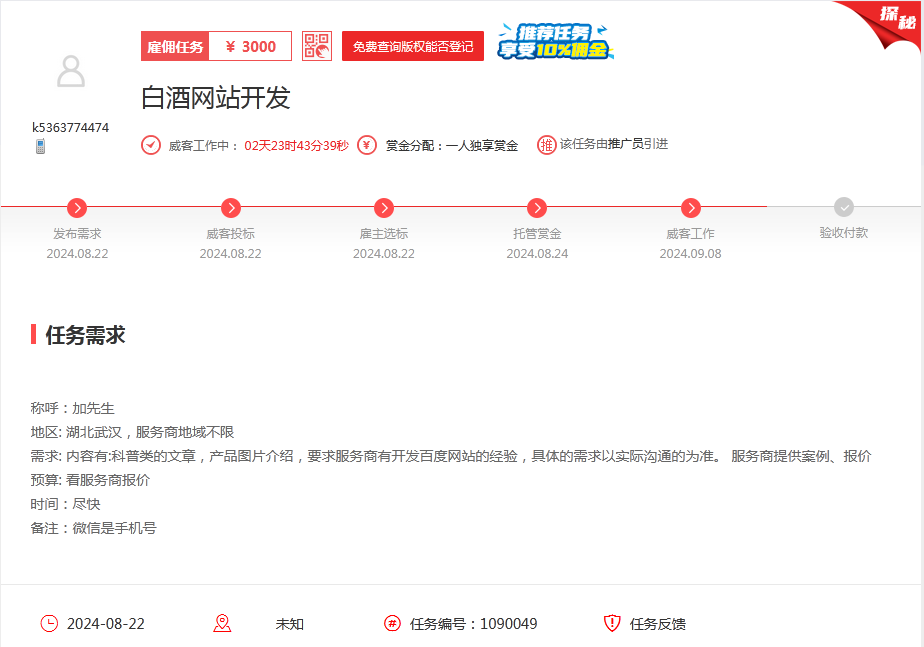The image size is (924, 647).
Task: Click the 推荐任务 享受10%佣金 banner
Action: coord(556,42)
